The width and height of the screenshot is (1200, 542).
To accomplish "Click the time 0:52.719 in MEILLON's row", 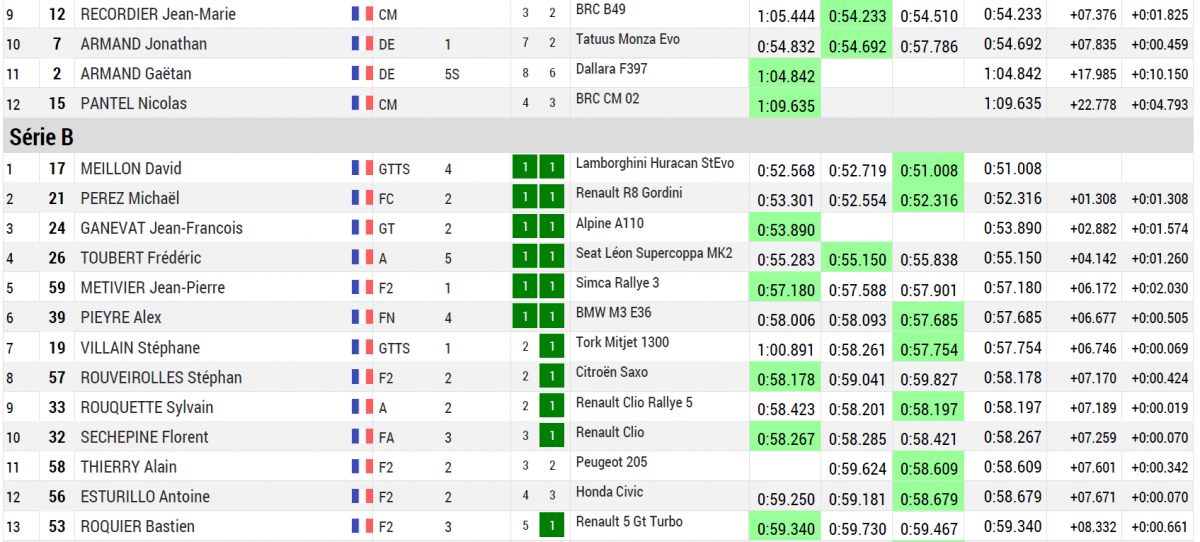I will point(857,170).
